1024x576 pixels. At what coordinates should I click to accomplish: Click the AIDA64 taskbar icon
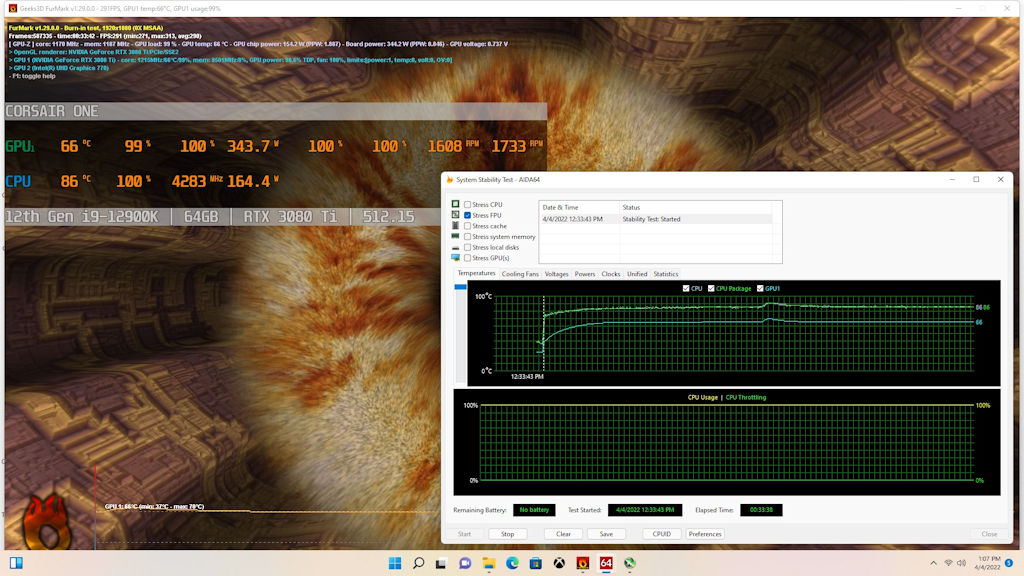(606, 563)
